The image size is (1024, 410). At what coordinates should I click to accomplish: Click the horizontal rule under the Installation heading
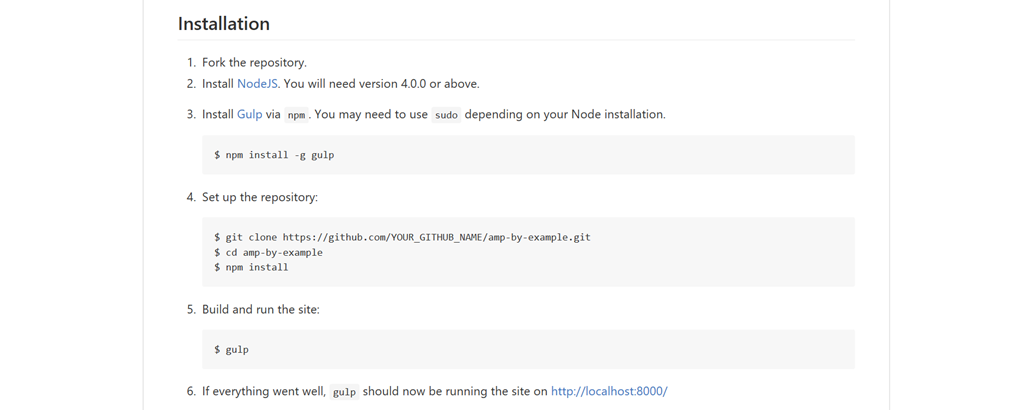(517, 40)
